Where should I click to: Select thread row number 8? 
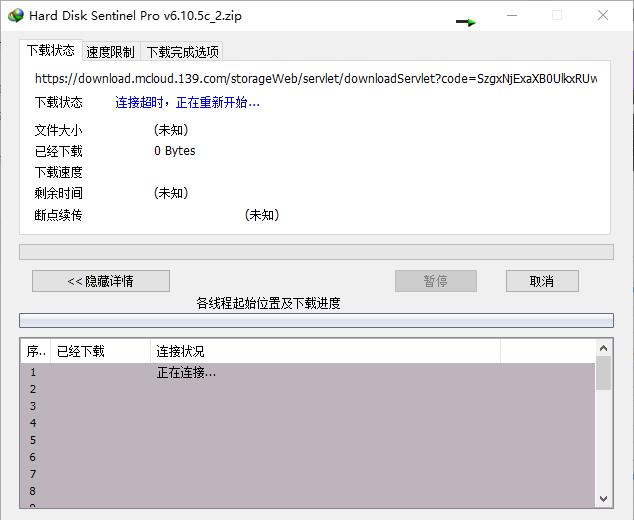click(x=308, y=491)
